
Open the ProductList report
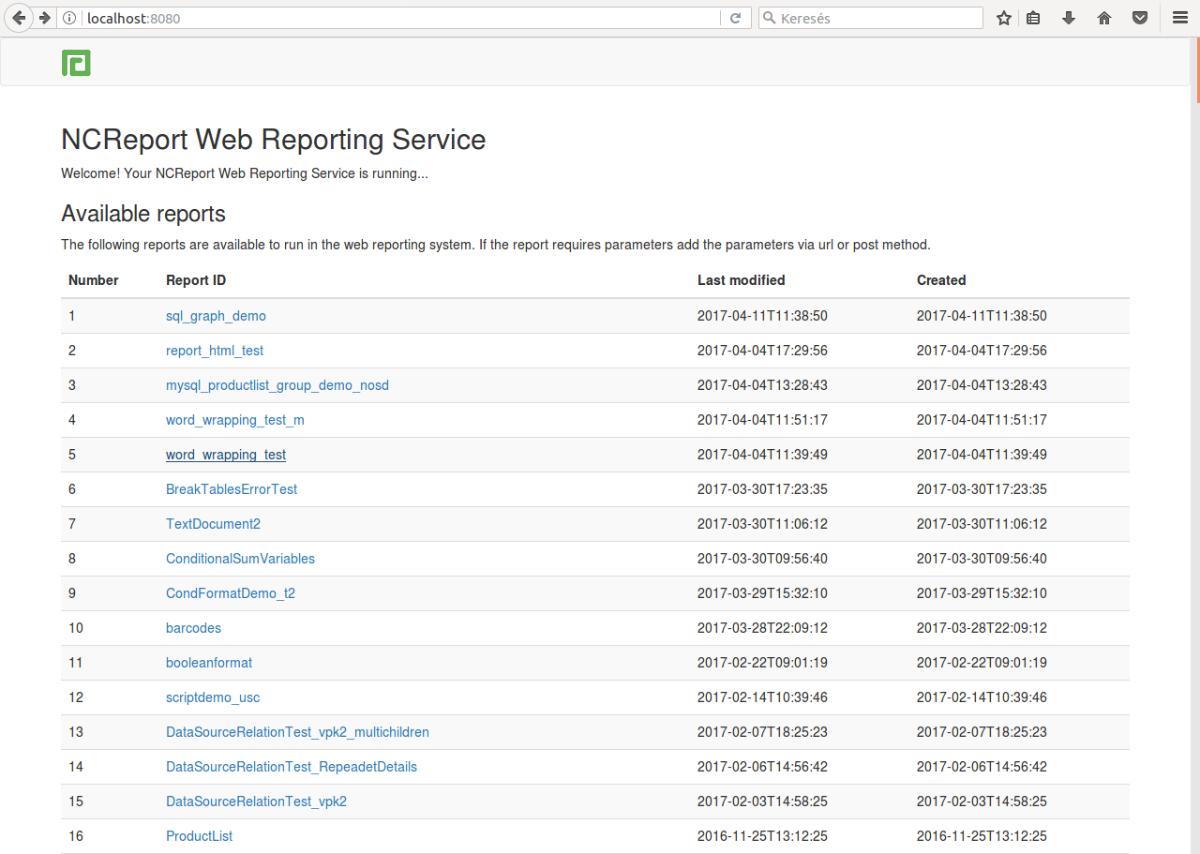(x=199, y=836)
